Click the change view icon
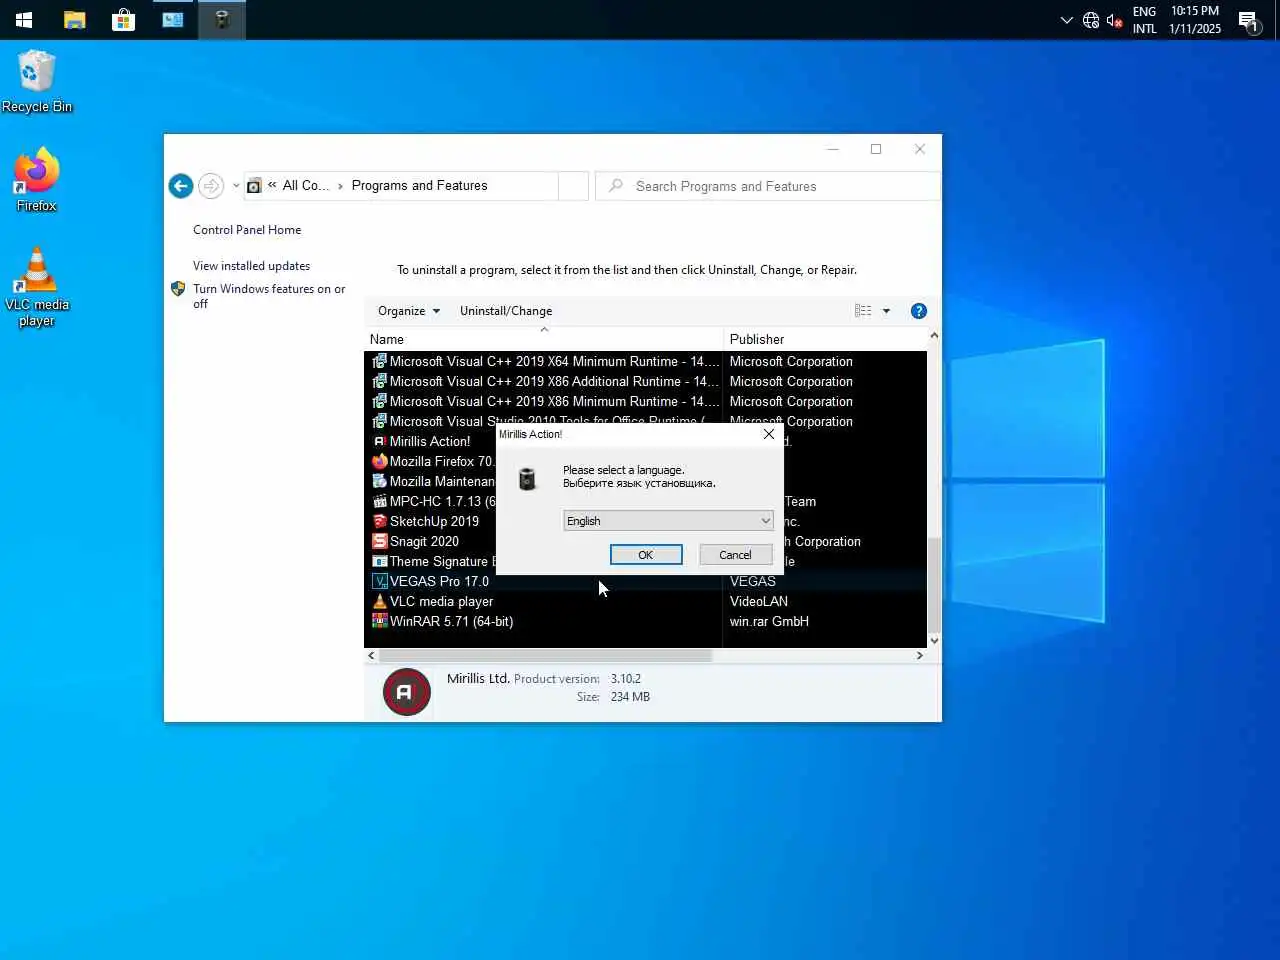Image resolution: width=1280 pixels, height=960 pixels. pyautogui.click(x=863, y=311)
